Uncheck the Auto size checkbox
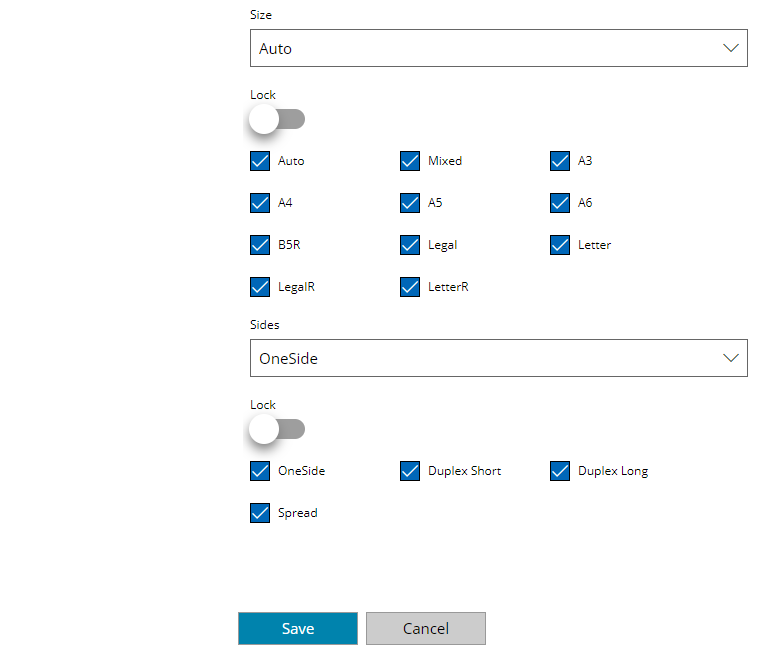 coord(260,161)
